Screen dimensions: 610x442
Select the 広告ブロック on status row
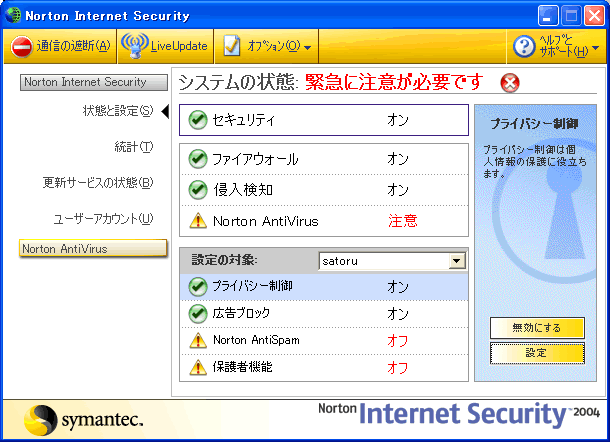[x=324, y=314]
